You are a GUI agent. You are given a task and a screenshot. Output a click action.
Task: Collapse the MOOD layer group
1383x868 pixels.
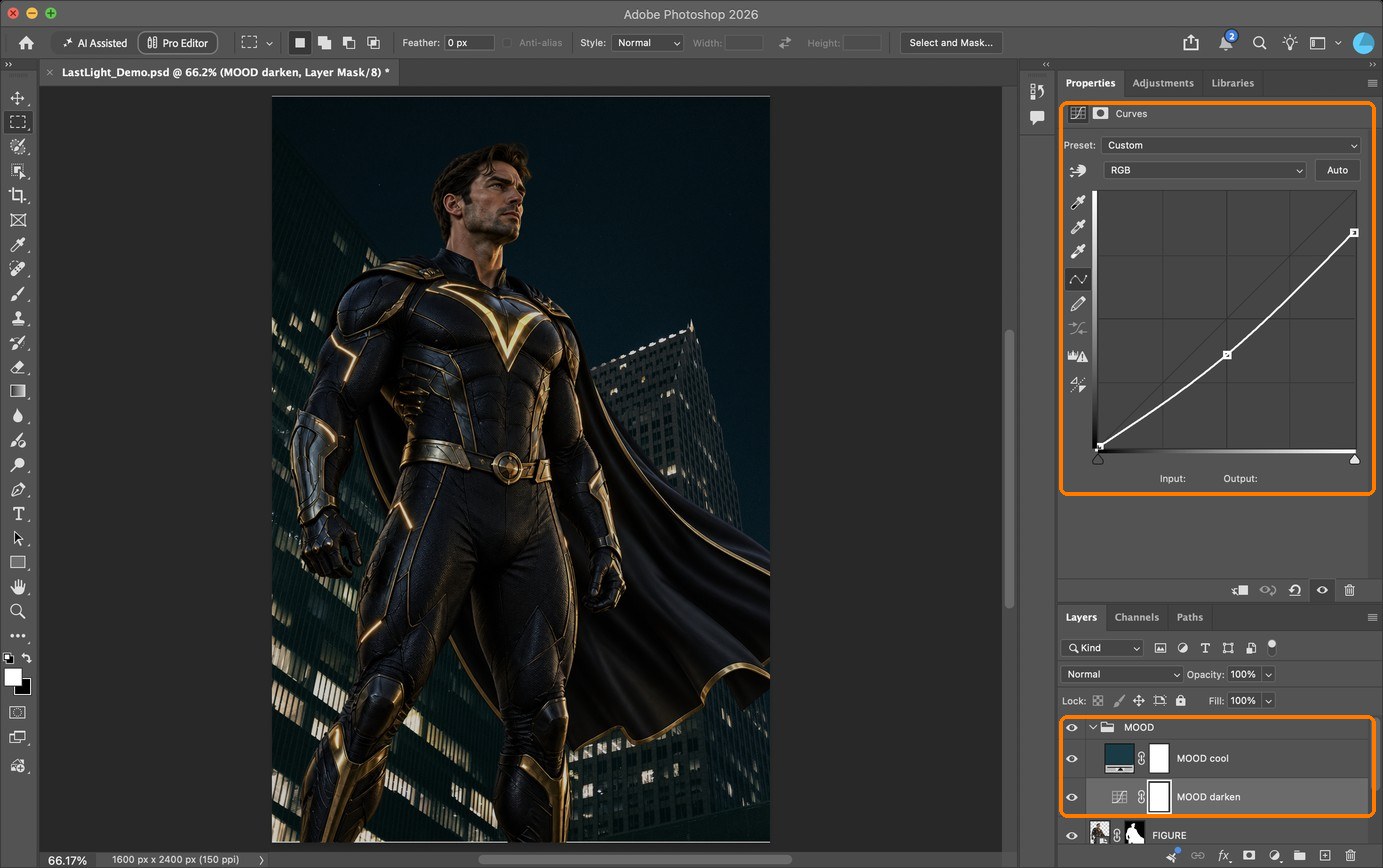click(1093, 727)
